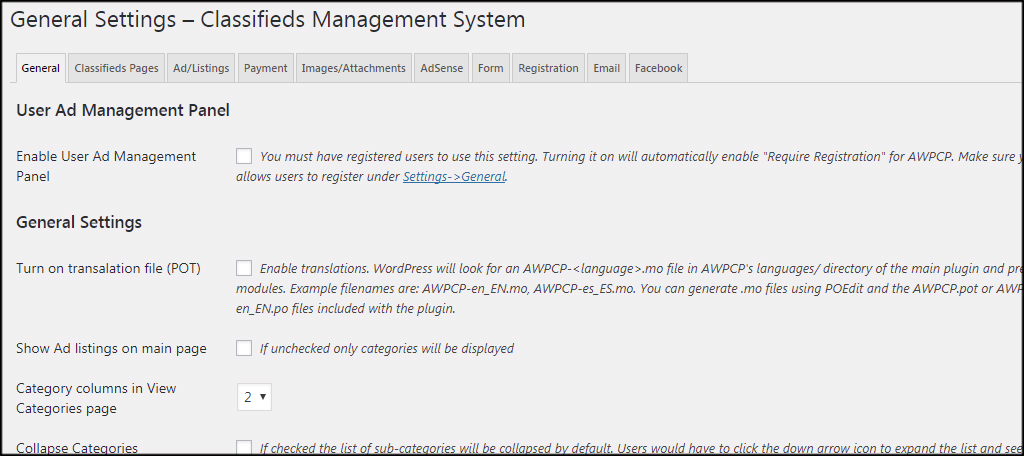Toggle the Collapse Categories checkbox
Screen dimensions: 1024x456
tap(244, 447)
